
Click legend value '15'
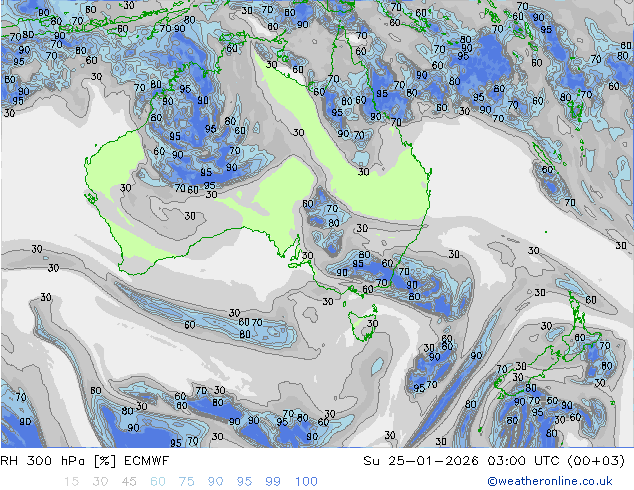click(x=71, y=482)
